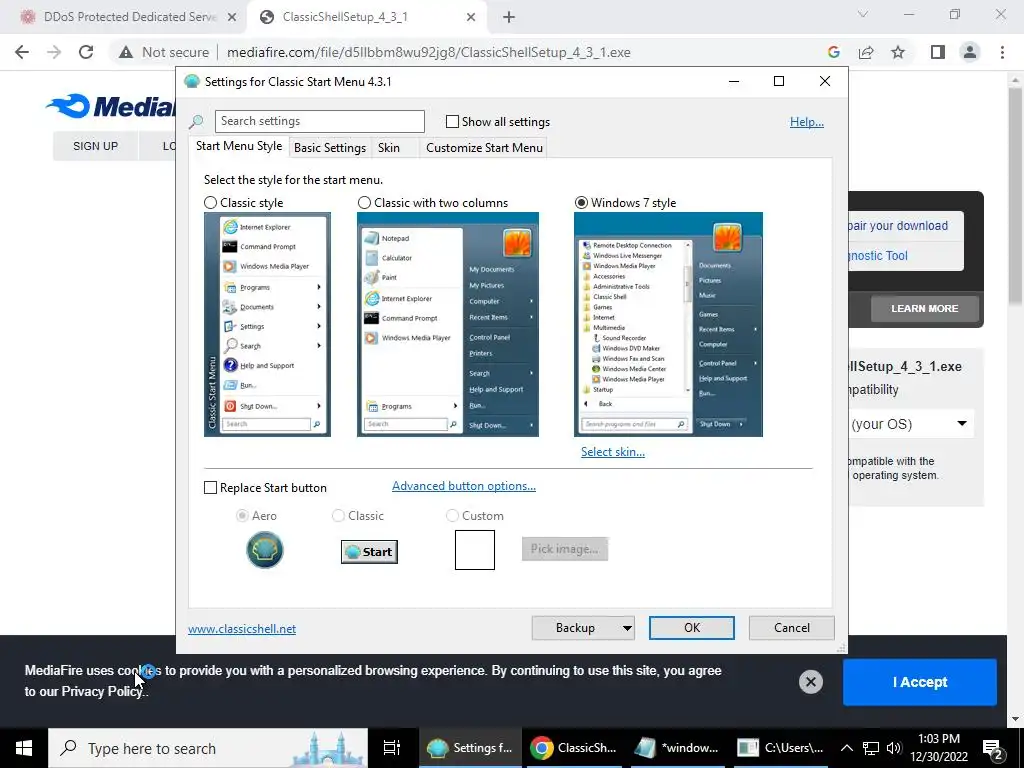Open the notification center icon
Screen dimensions: 1024x768
coord(993,748)
